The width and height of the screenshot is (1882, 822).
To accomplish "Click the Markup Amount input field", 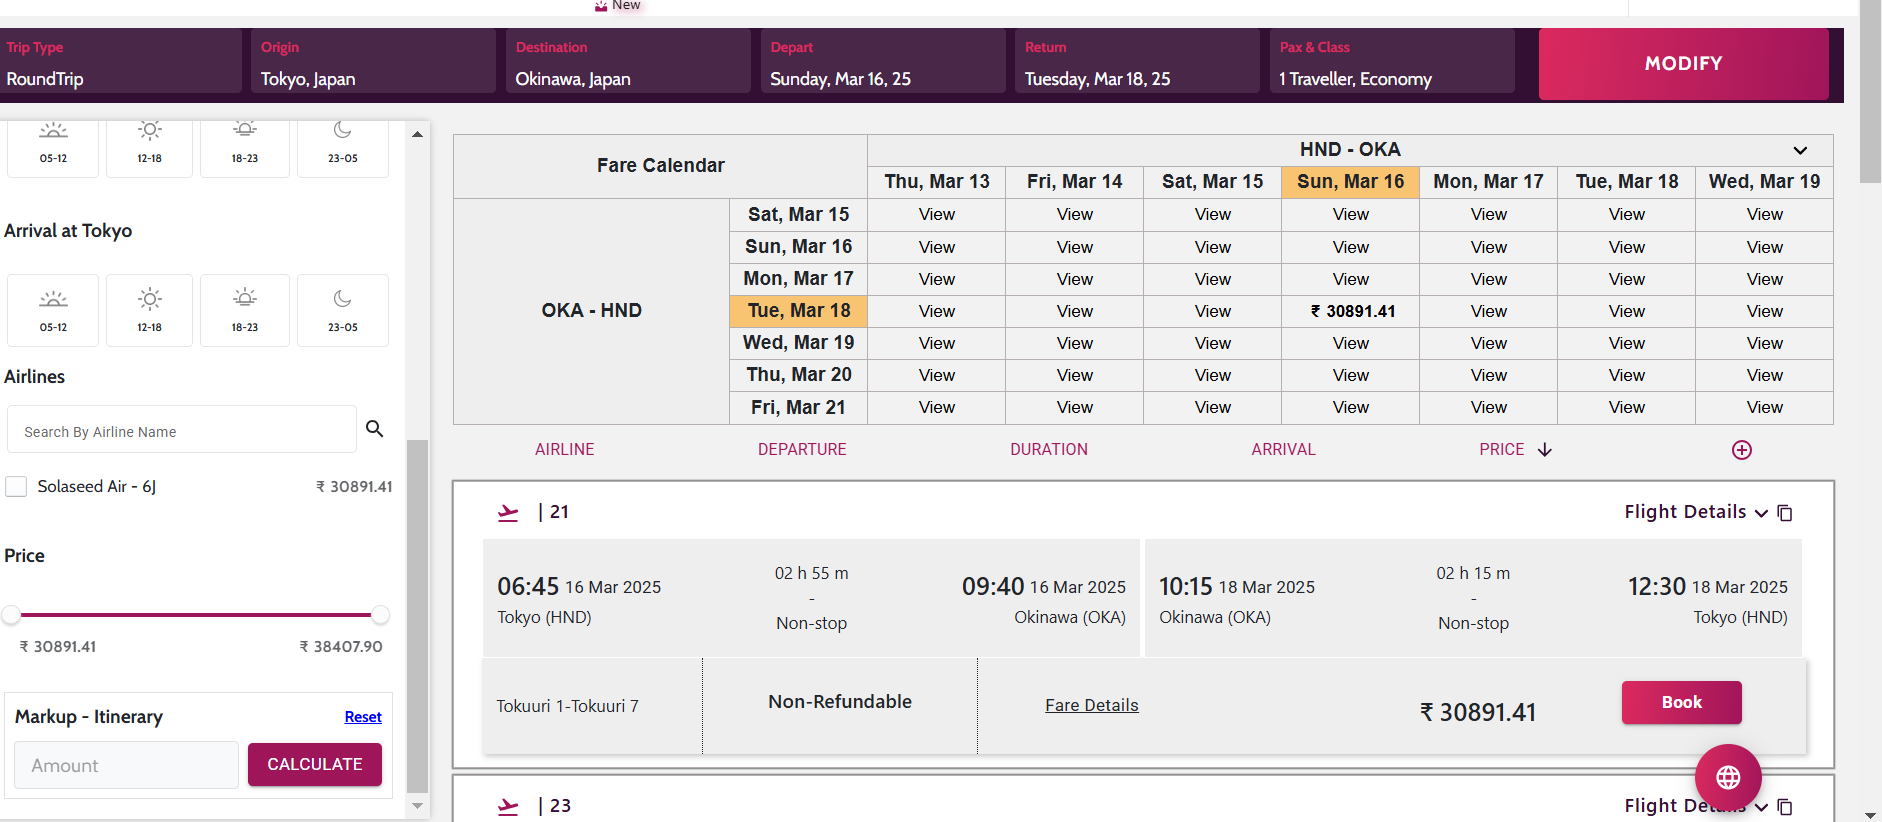I will (126, 765).
